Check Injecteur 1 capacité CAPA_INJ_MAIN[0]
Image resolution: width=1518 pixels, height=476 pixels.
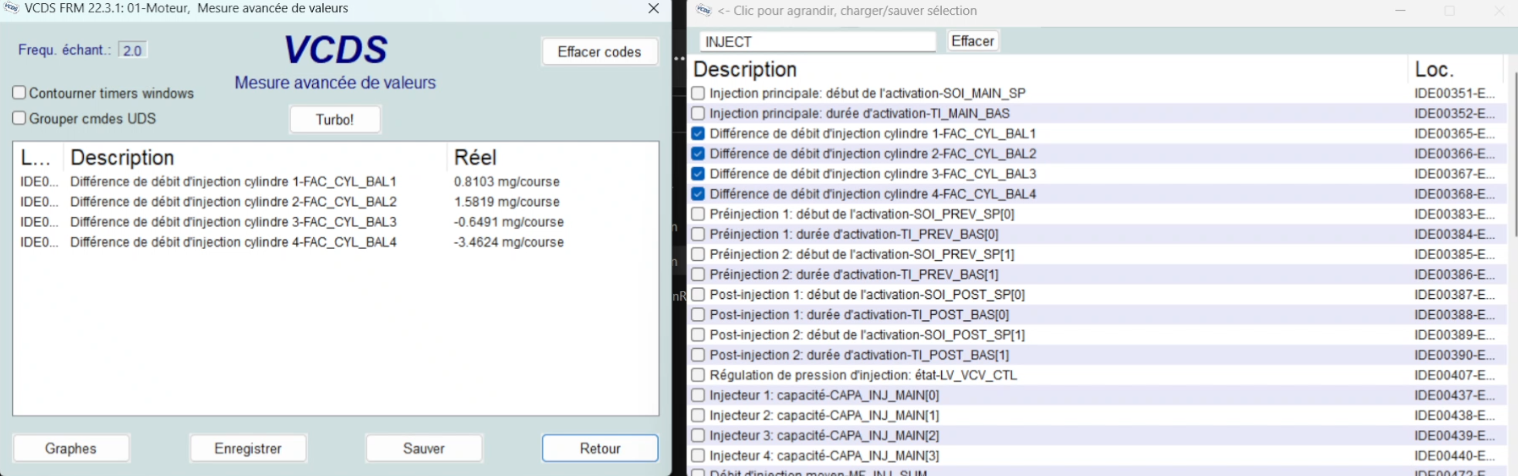coord(698,395)
